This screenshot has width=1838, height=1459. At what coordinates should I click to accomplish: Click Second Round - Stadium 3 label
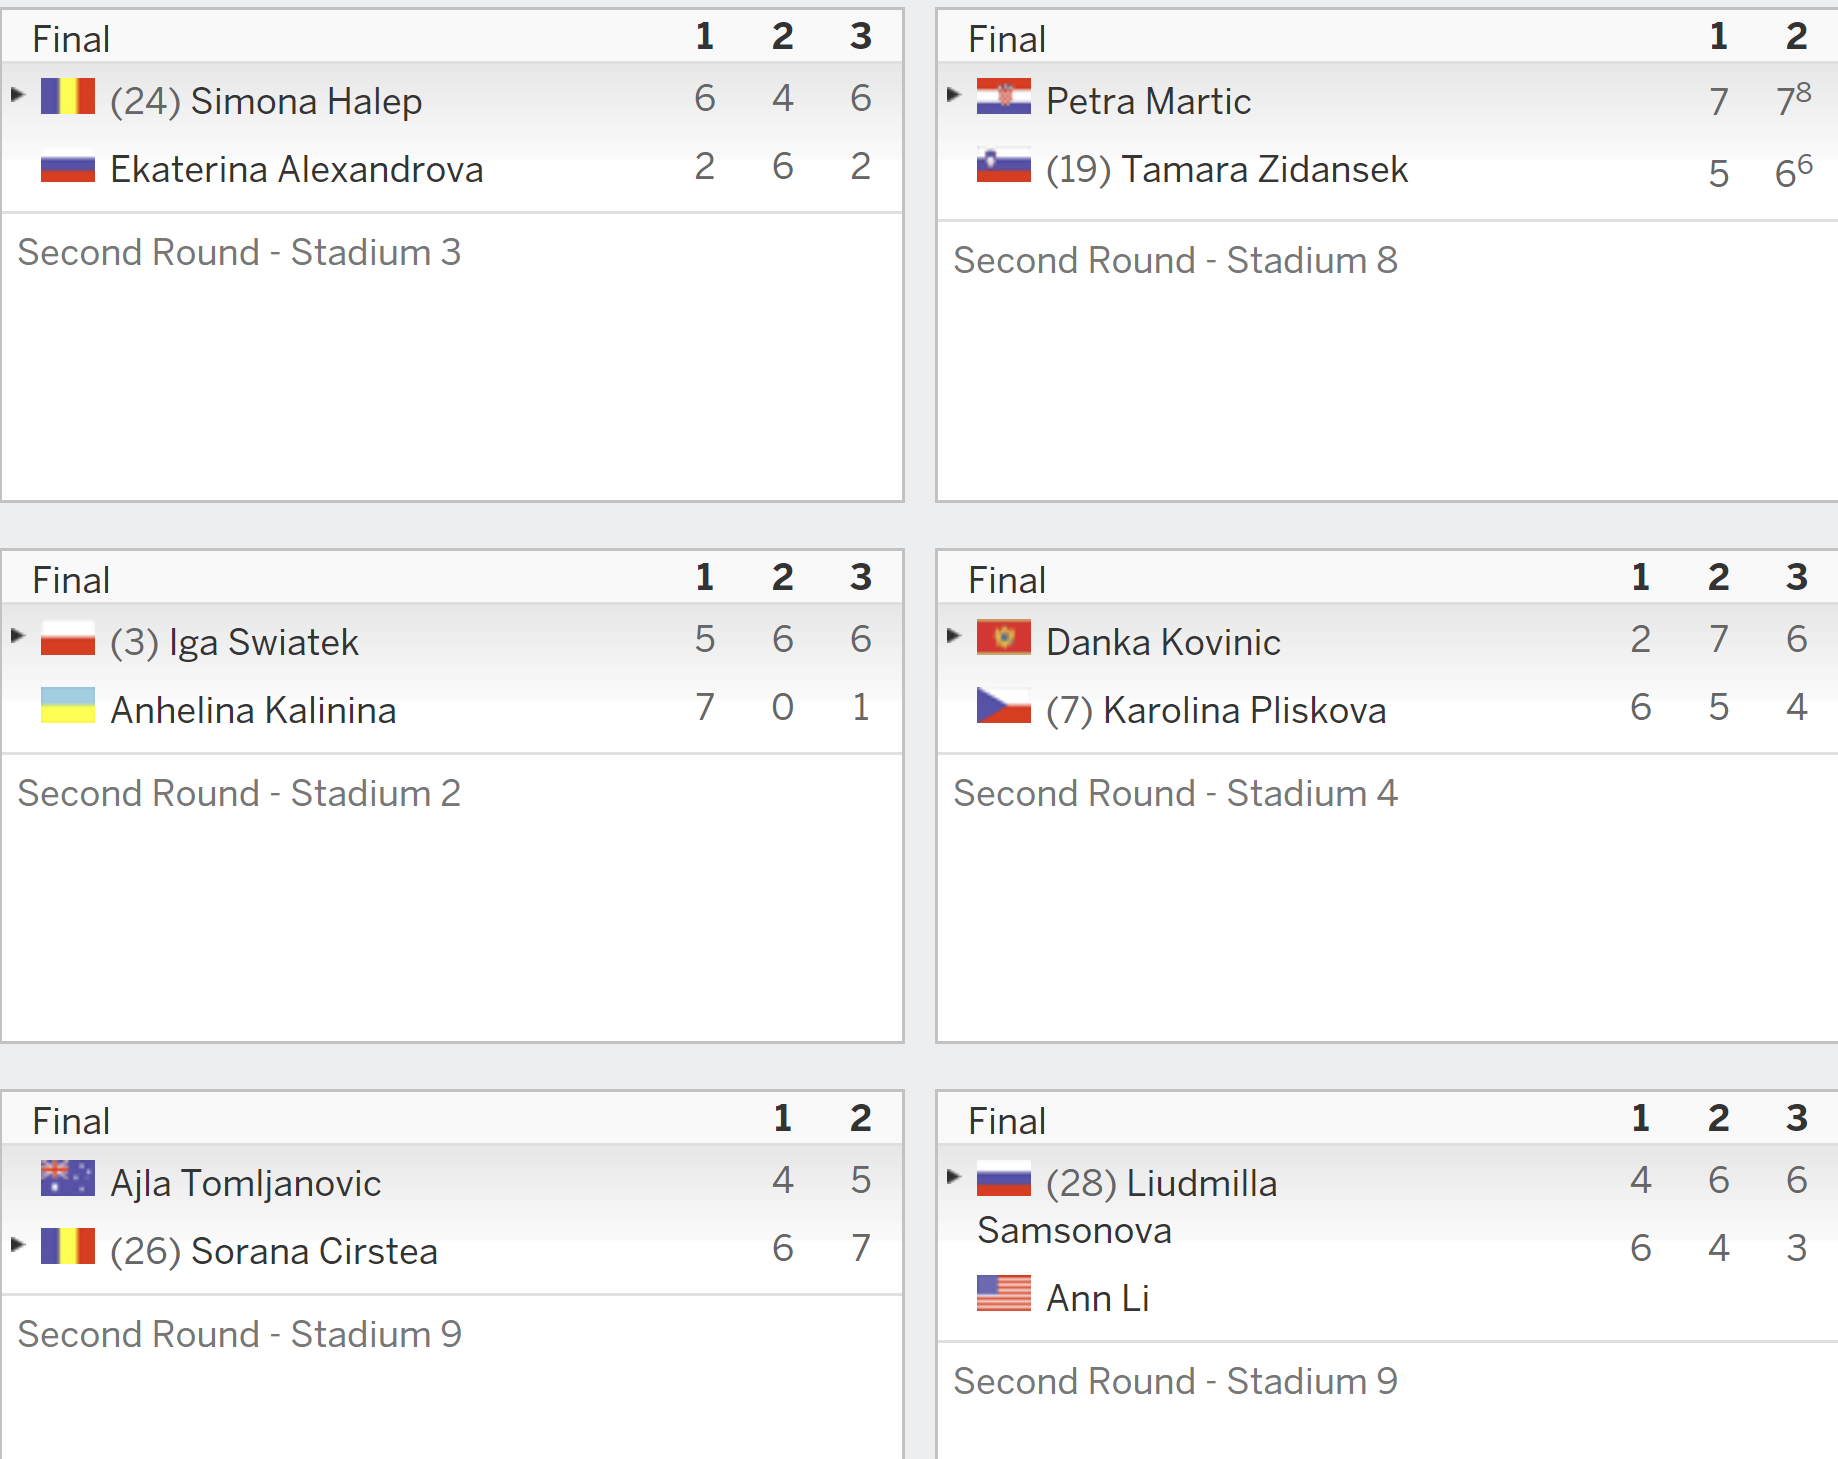[x=239, y=252]
